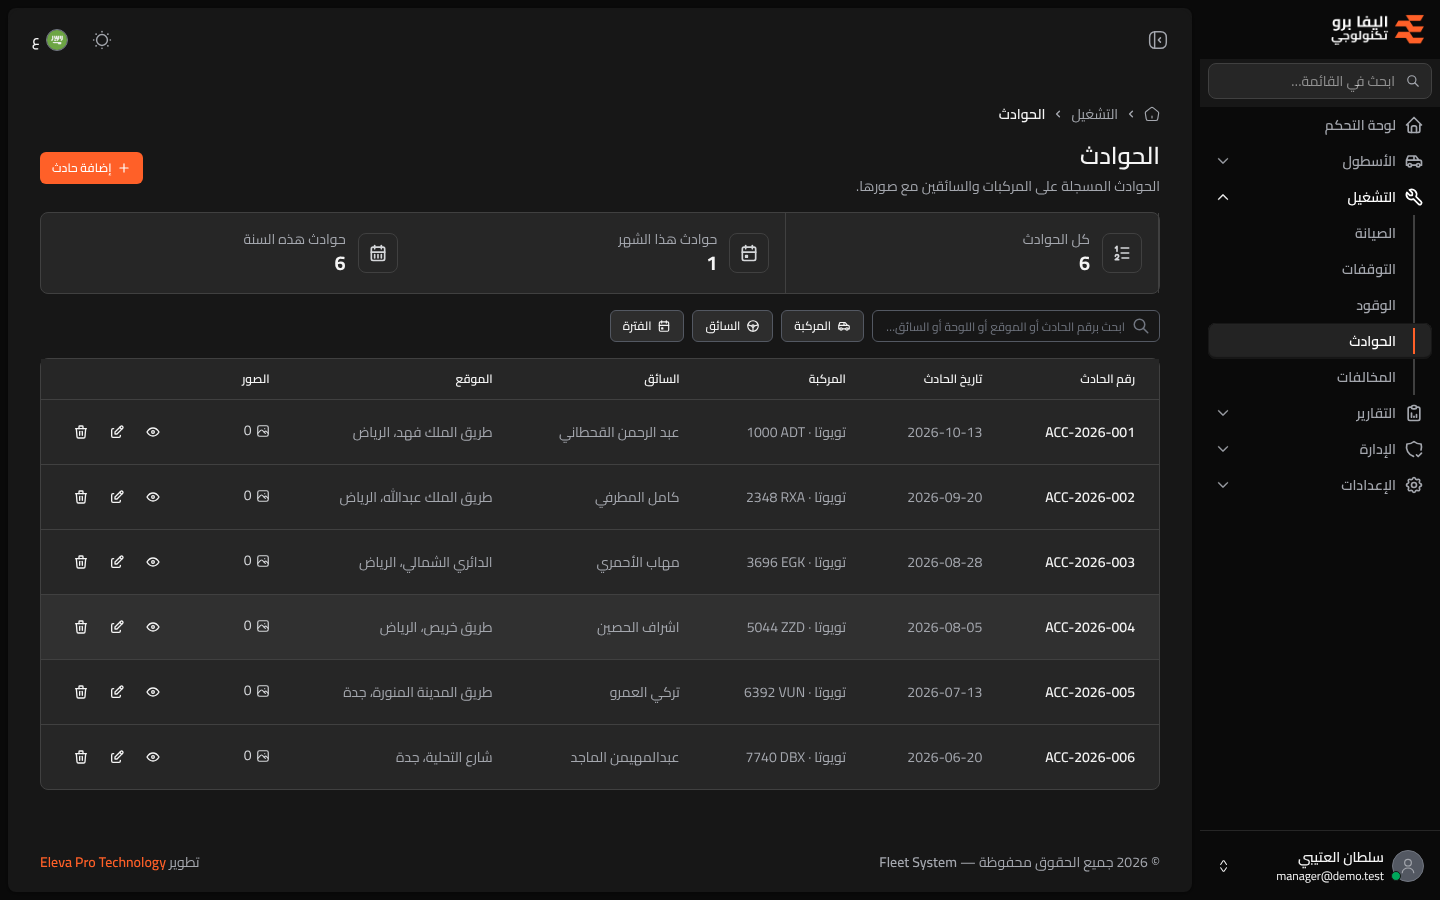This screenshot has height=900, width=1440.
Task: Open the السائق driver filter dropdown
Action: point(732,326)
